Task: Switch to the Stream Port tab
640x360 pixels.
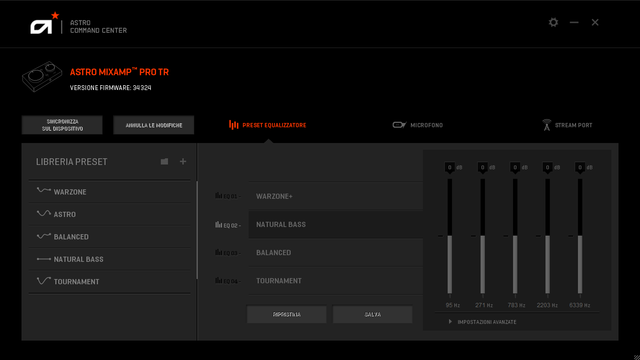Action: 567,125
